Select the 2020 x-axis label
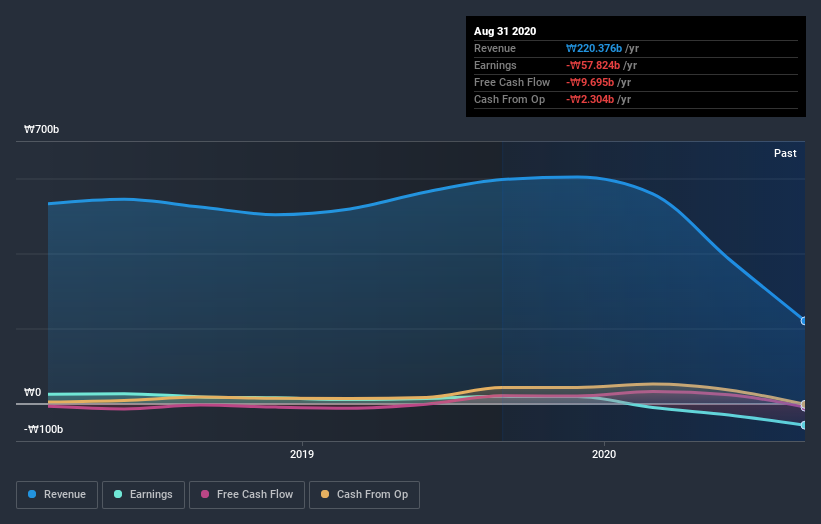The width and height of the screenshot is (821, 524). click(604, 454)
